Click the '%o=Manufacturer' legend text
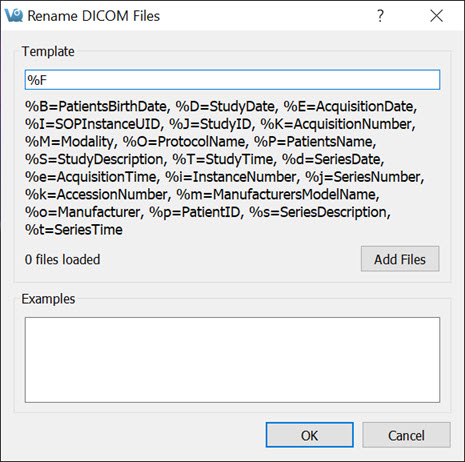This screenshot has height=462, width=465. (x=82, y=212)
